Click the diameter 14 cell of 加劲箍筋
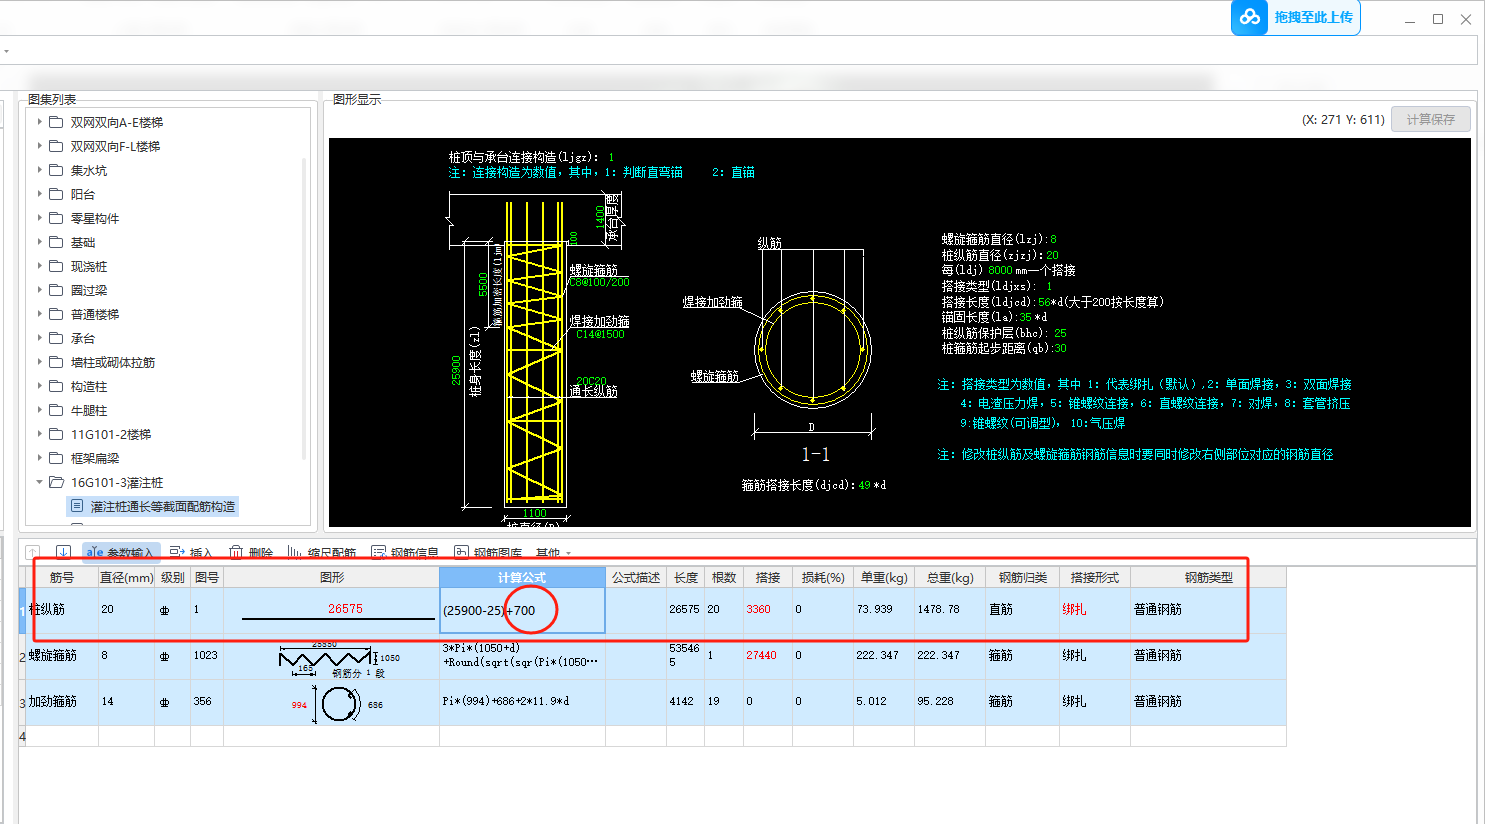 point(126,702)
